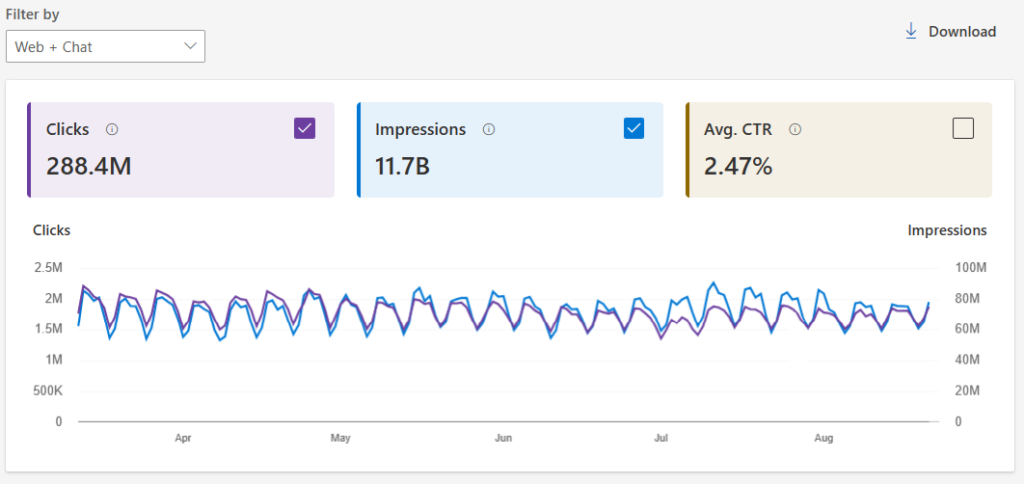Click the 11.7B impressions total value
This screenshot has width=1024, height=484.
tap(402, 167)
